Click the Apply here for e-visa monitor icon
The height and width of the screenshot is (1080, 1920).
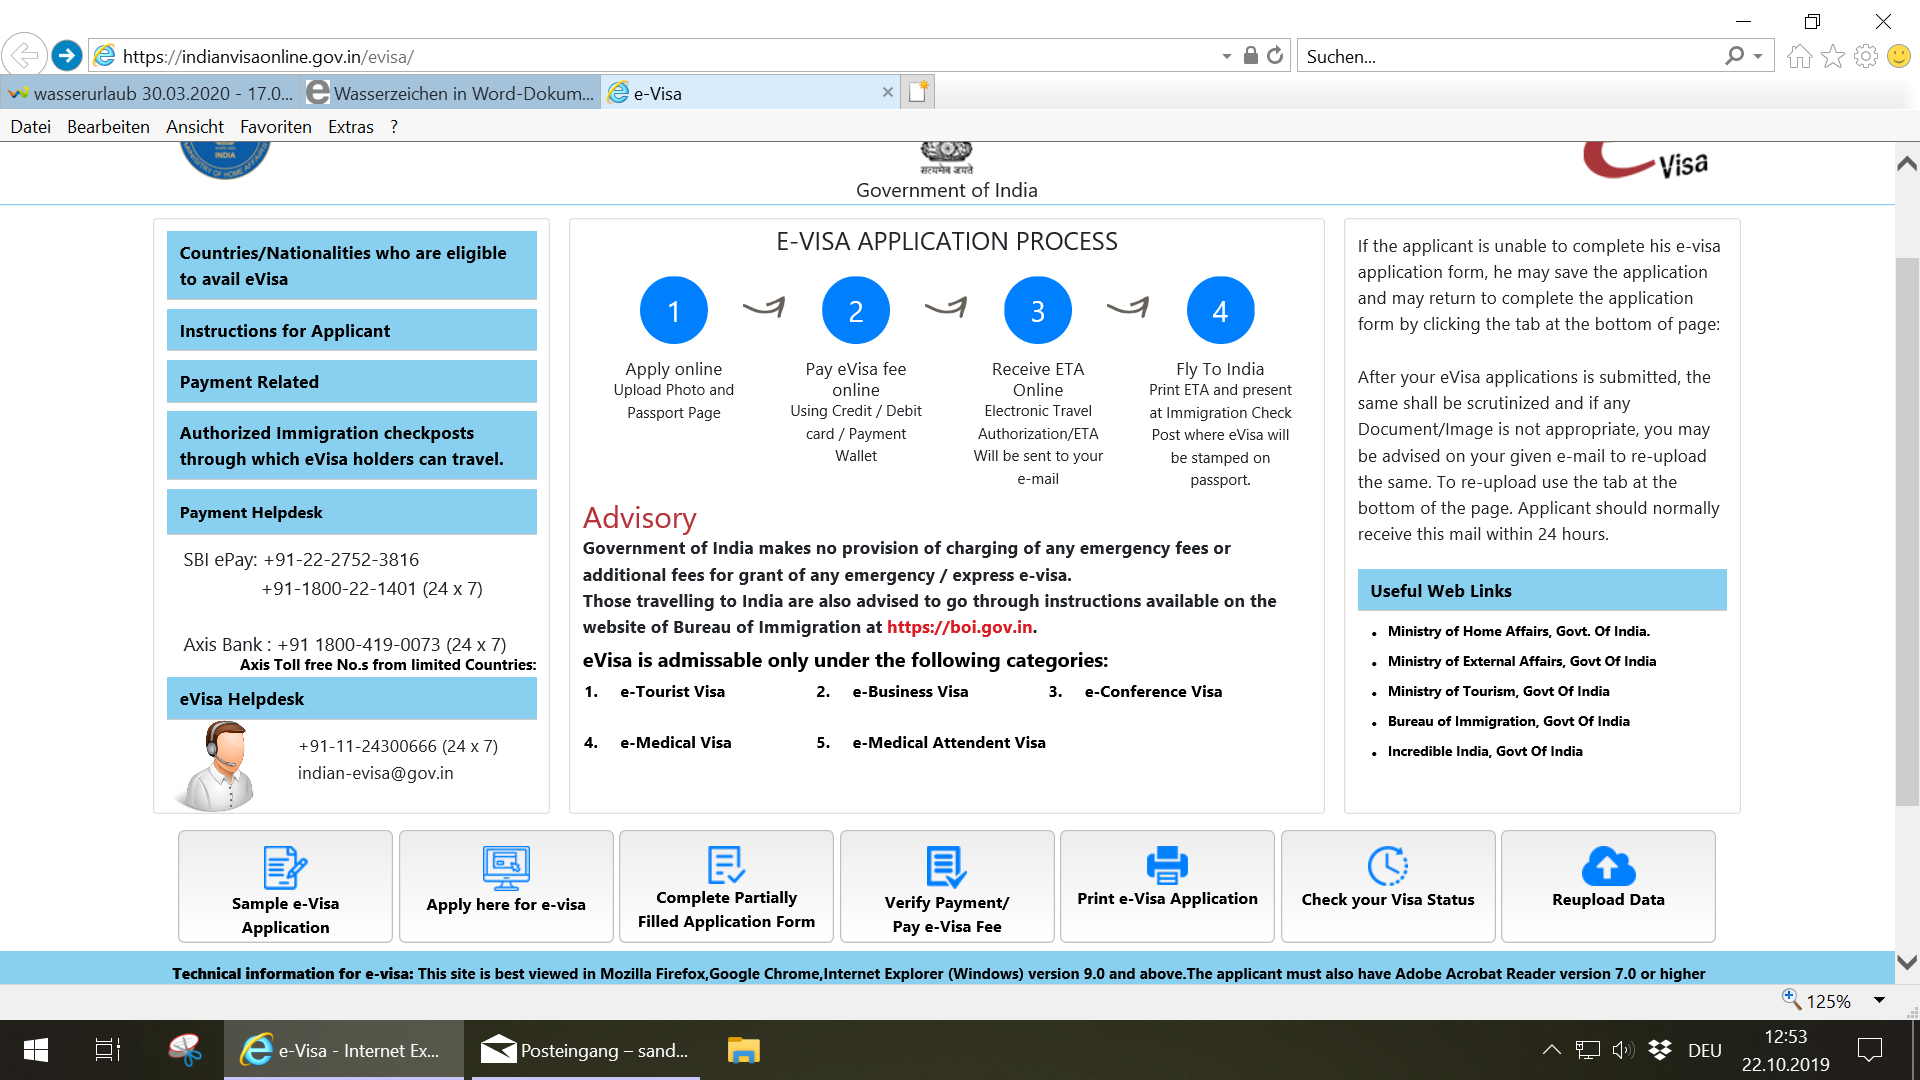pos(506,867)
